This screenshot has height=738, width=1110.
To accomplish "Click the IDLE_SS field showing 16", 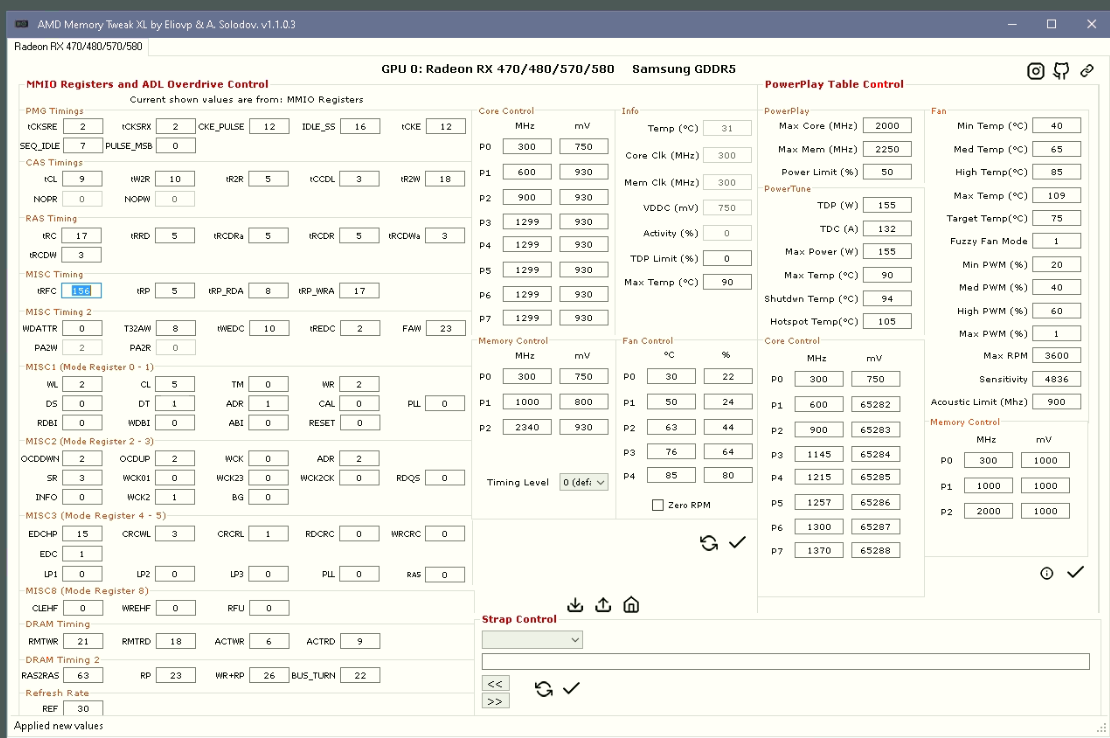I will coord(360,127).
